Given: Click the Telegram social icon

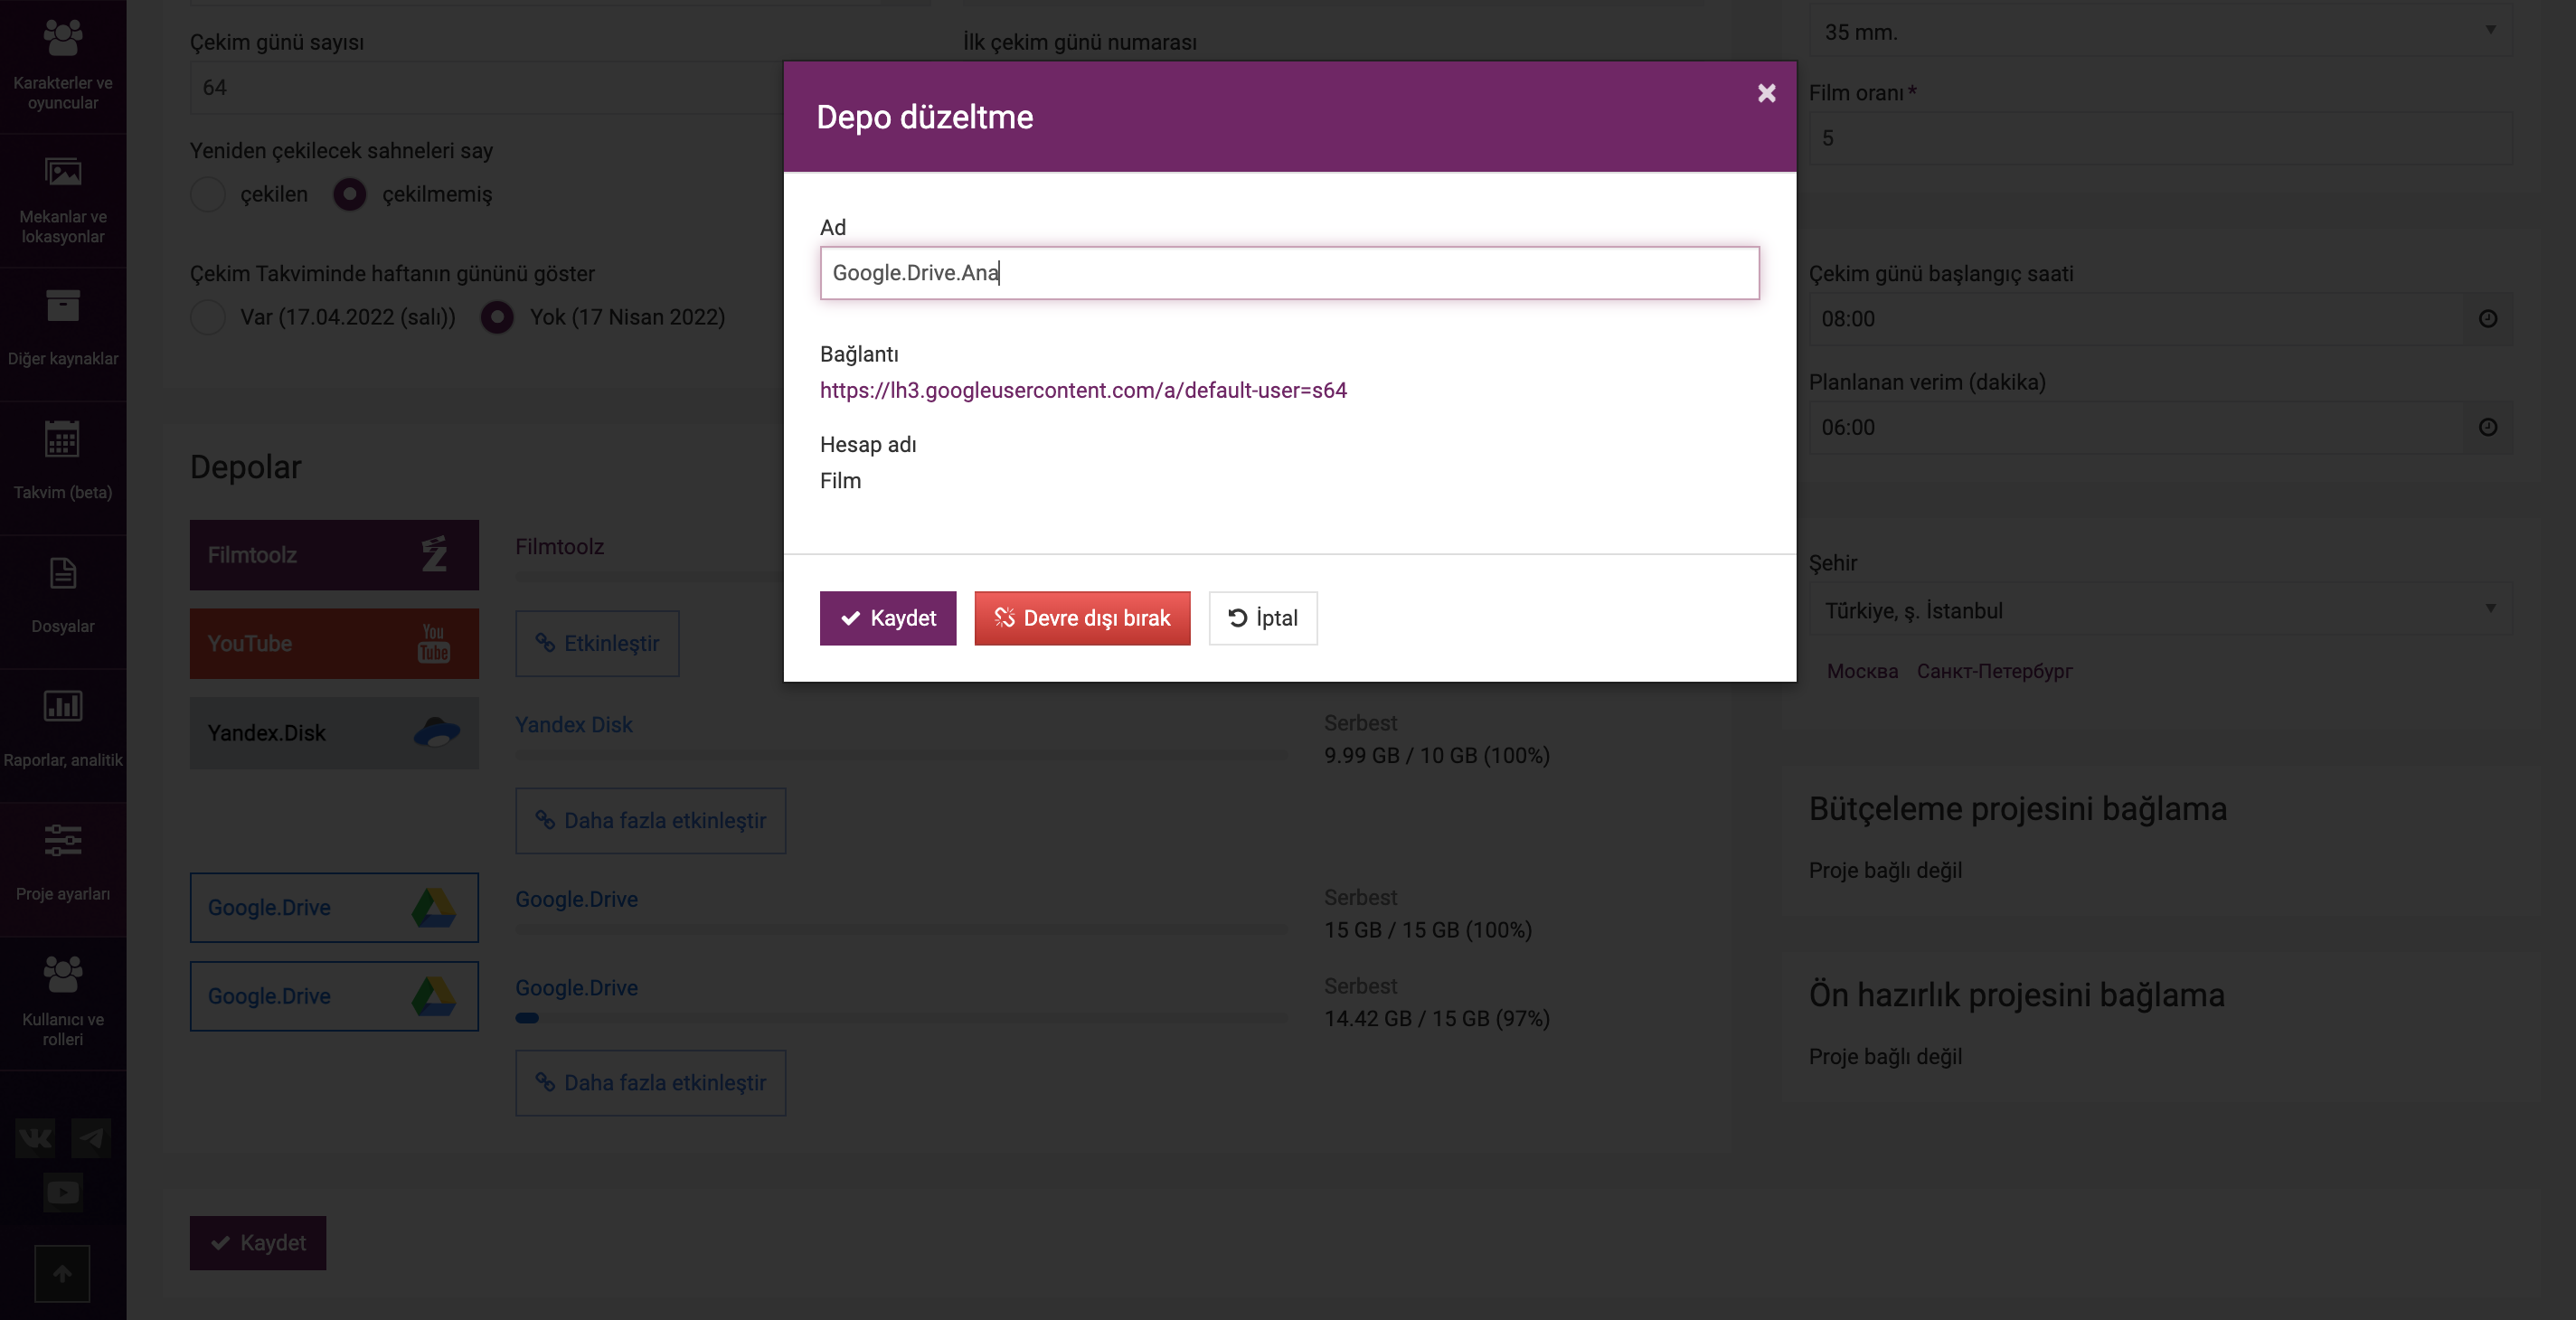Looking at the screenshot, I should point(91,1138).
